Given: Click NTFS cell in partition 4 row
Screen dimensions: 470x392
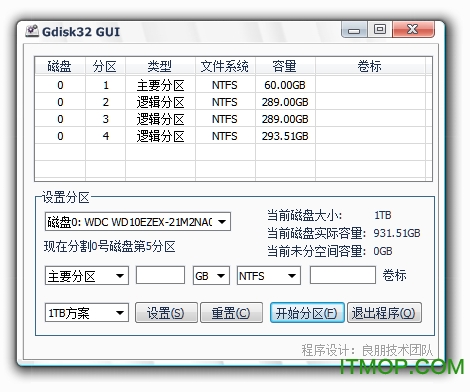Looking at the screenshot, I should coord(225,136).
